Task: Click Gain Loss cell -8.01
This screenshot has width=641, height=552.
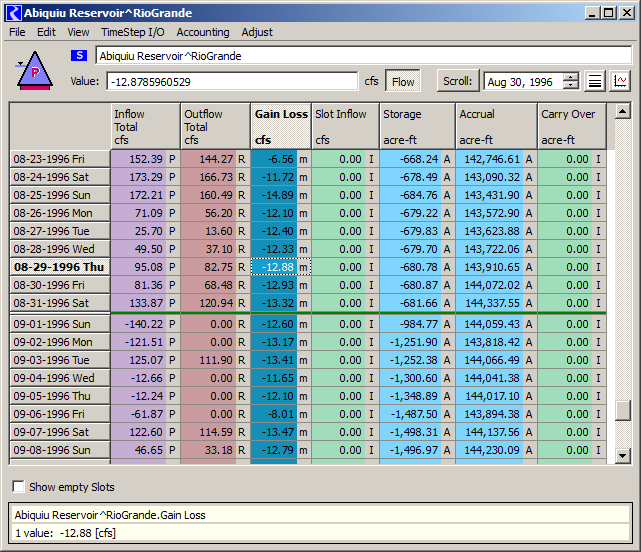Action: [x=281, y=414]
